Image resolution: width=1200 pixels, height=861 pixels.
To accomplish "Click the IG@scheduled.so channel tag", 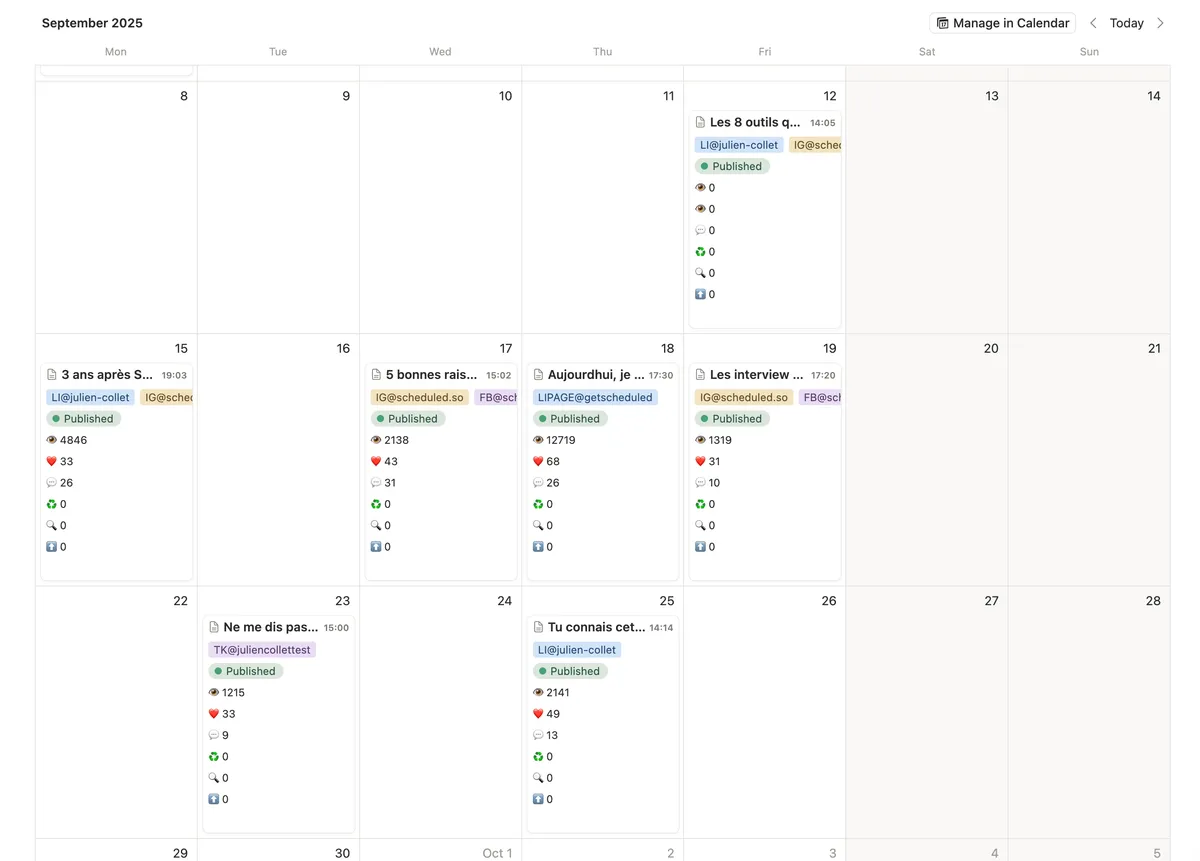I will (420, 397).
